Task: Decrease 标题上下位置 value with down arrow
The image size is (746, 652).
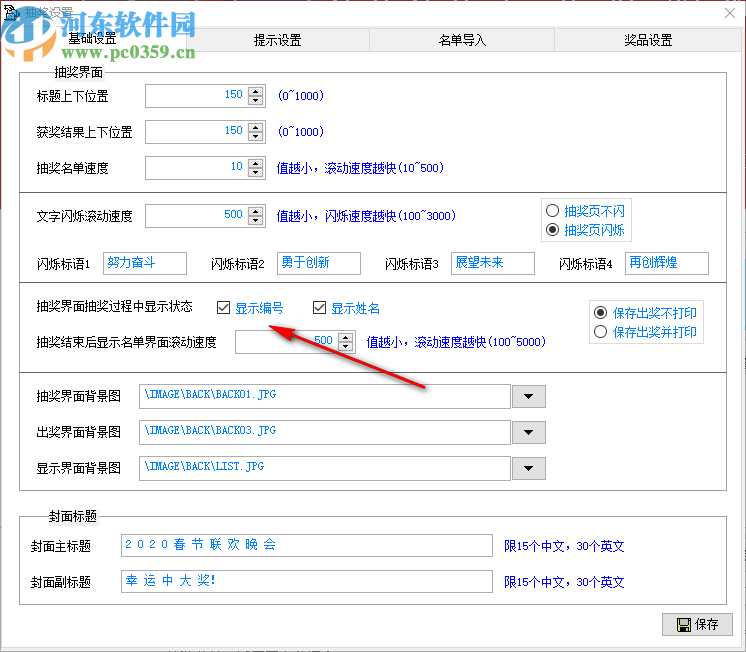Action: click(x=256, y=100)
